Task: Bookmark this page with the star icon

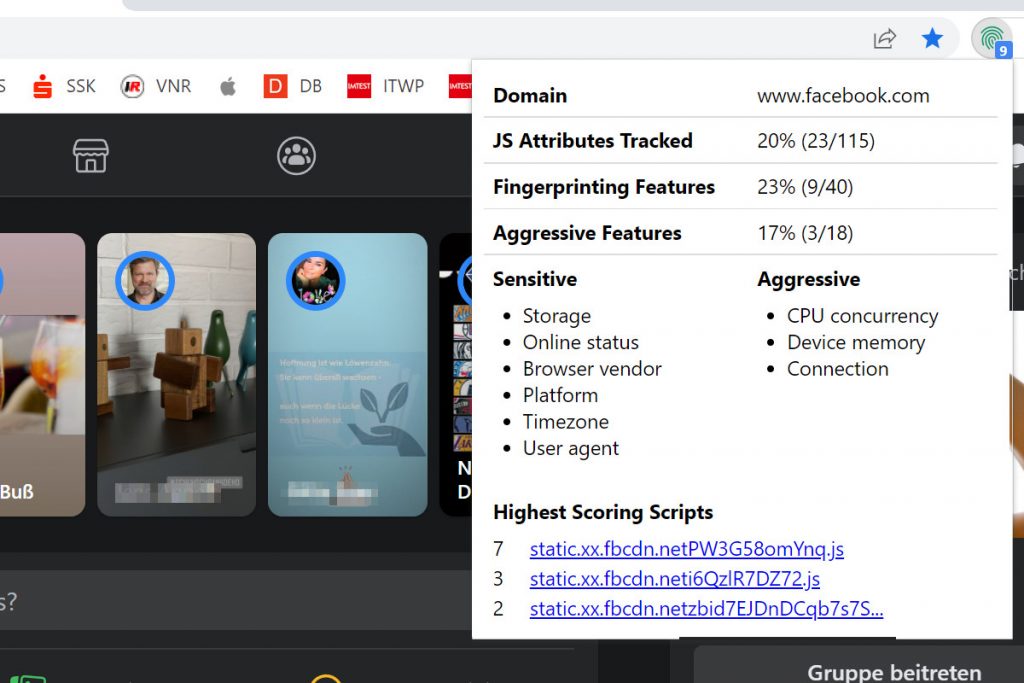Action: pyautogui.click(x=932, y=39)
